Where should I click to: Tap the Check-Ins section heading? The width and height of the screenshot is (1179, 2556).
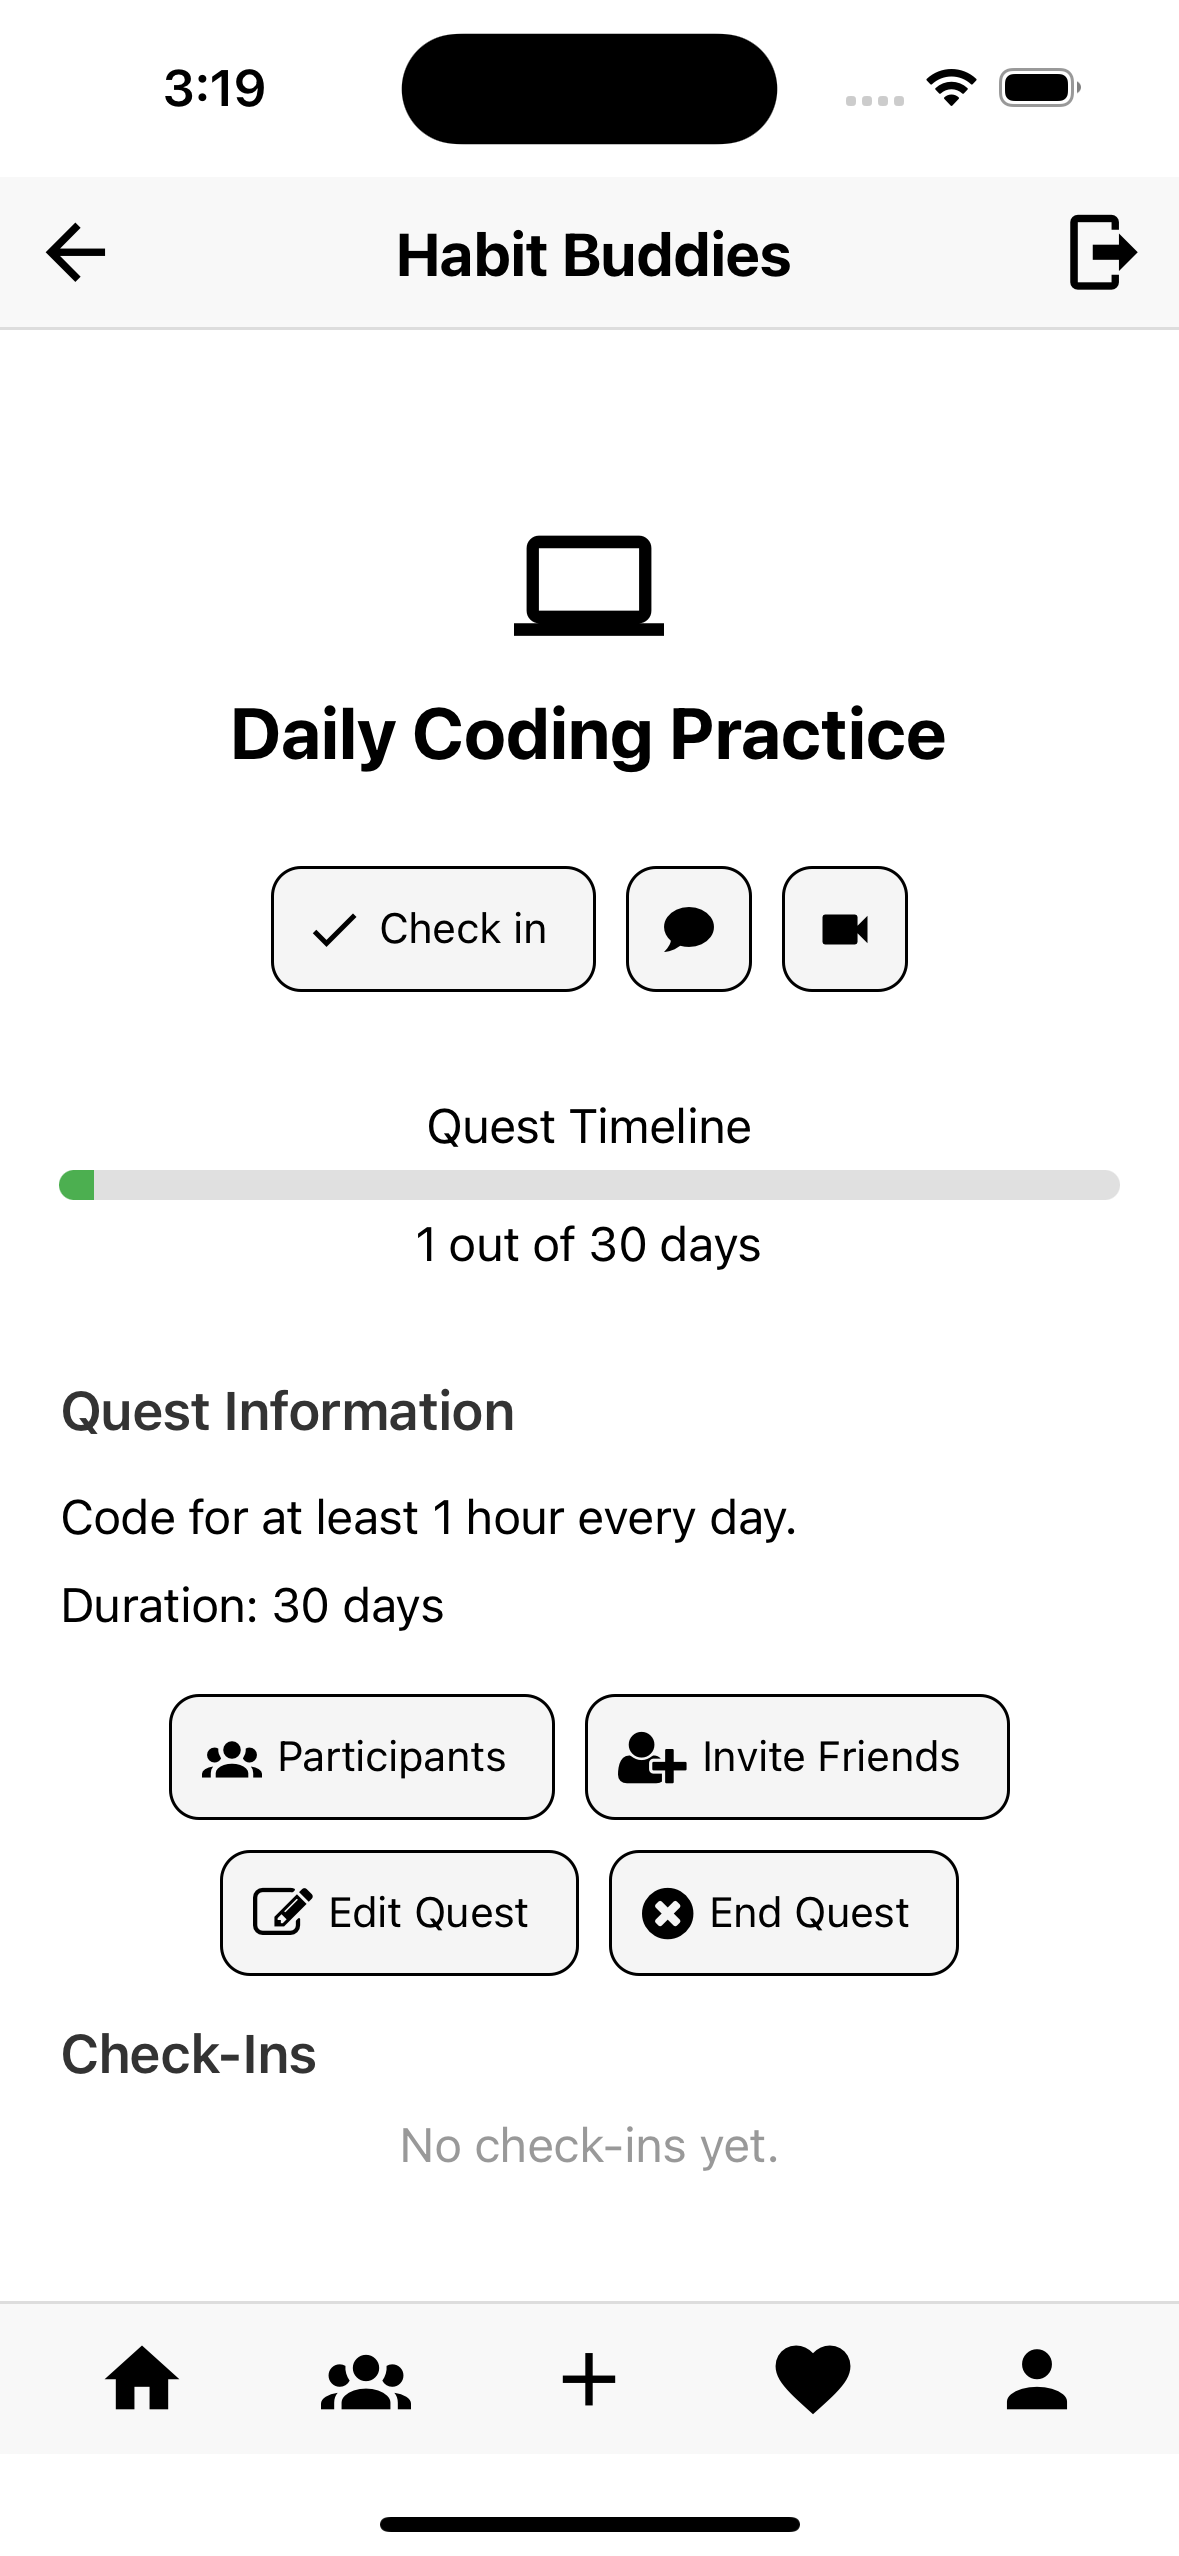click(x=189, y=2055)
